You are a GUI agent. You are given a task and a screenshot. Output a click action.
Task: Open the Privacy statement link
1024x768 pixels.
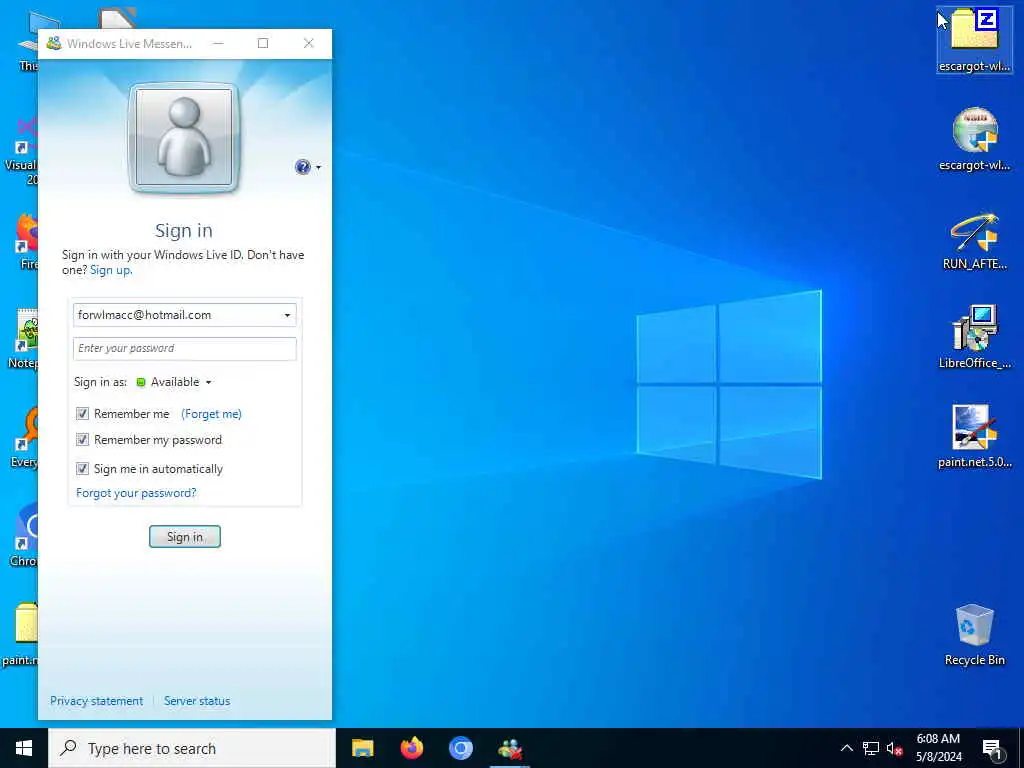tap(97, 701)
